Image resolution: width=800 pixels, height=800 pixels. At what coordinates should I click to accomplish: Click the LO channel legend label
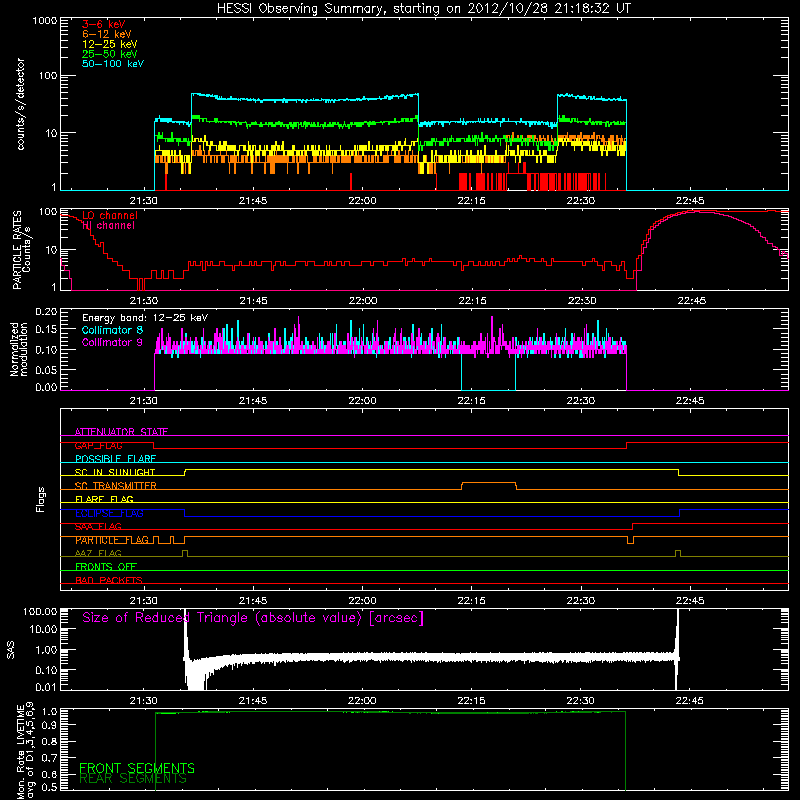(110, 215)
